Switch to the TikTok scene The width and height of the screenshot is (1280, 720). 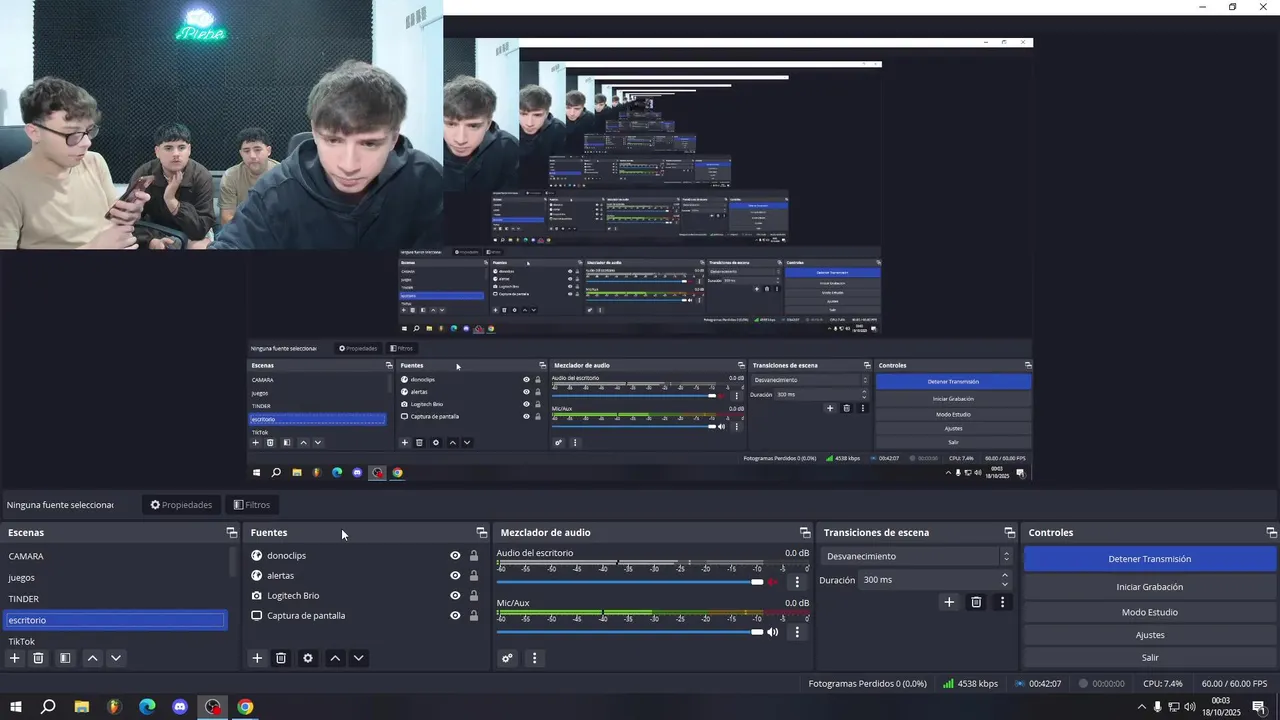click(115, 641)
